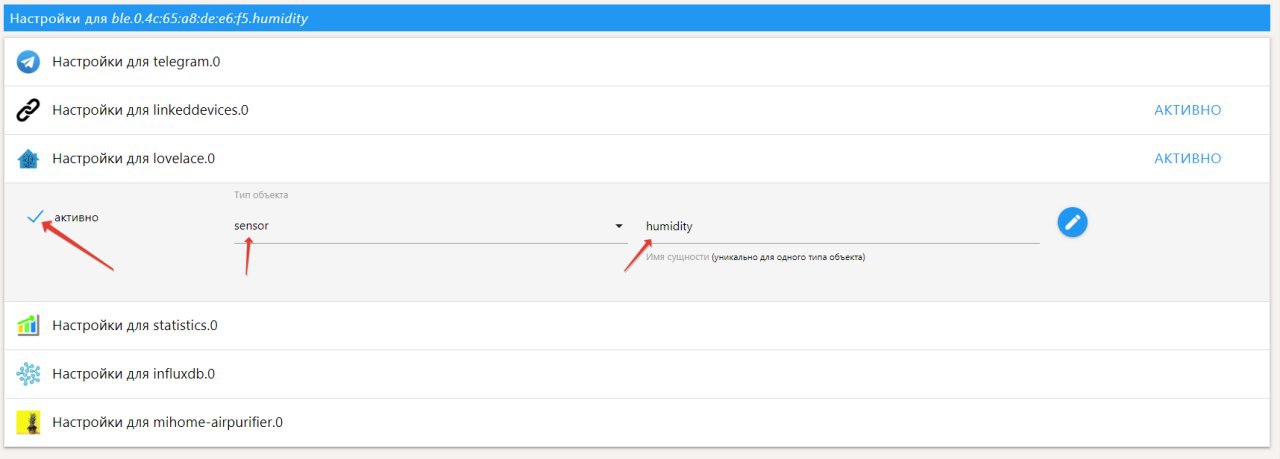Toggle the "активно" checkbox

(36, 216)
